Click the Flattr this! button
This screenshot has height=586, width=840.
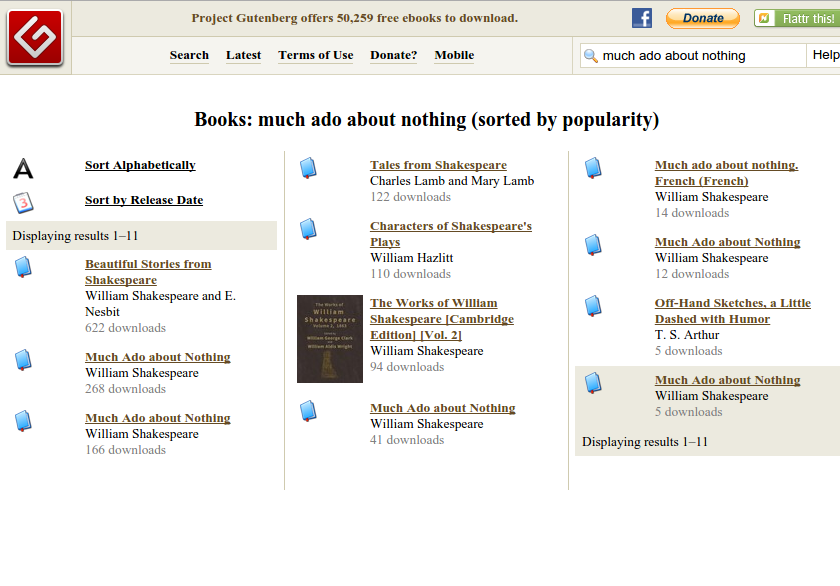pos(797,18)
